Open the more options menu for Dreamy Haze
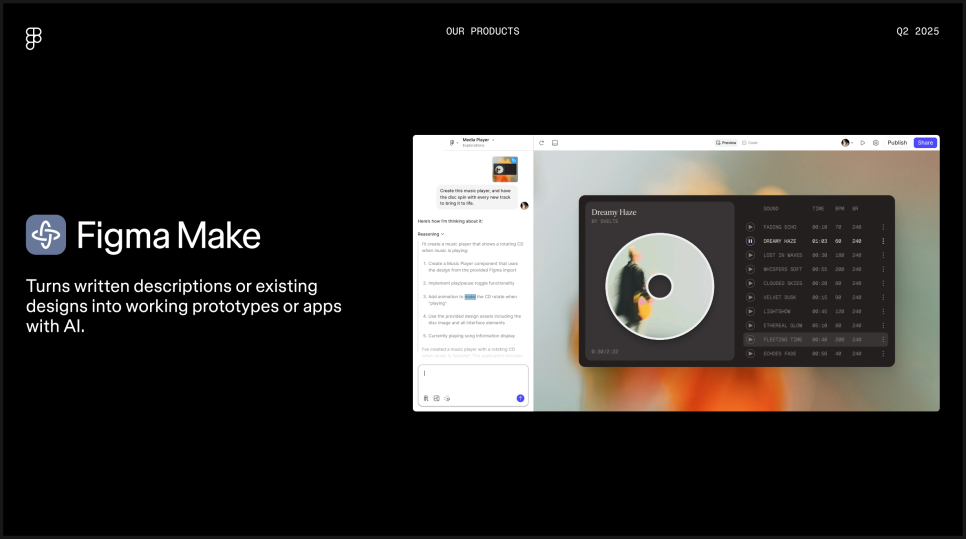The width and height of the screenshot is (966, 539). click(883, 241)
